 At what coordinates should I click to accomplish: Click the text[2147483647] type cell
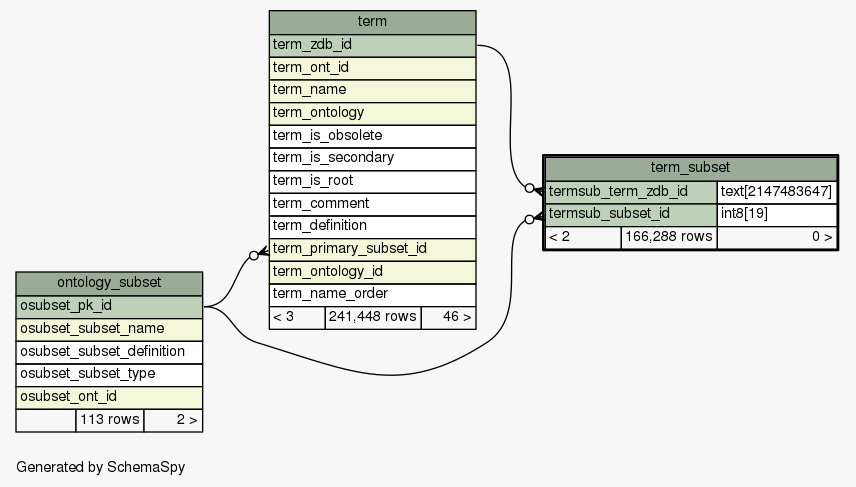[x=776, y=191]
